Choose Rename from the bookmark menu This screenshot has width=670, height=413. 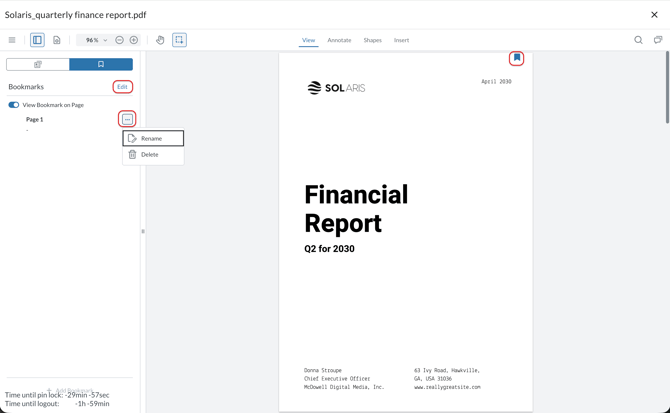click(x=153, y=138)
